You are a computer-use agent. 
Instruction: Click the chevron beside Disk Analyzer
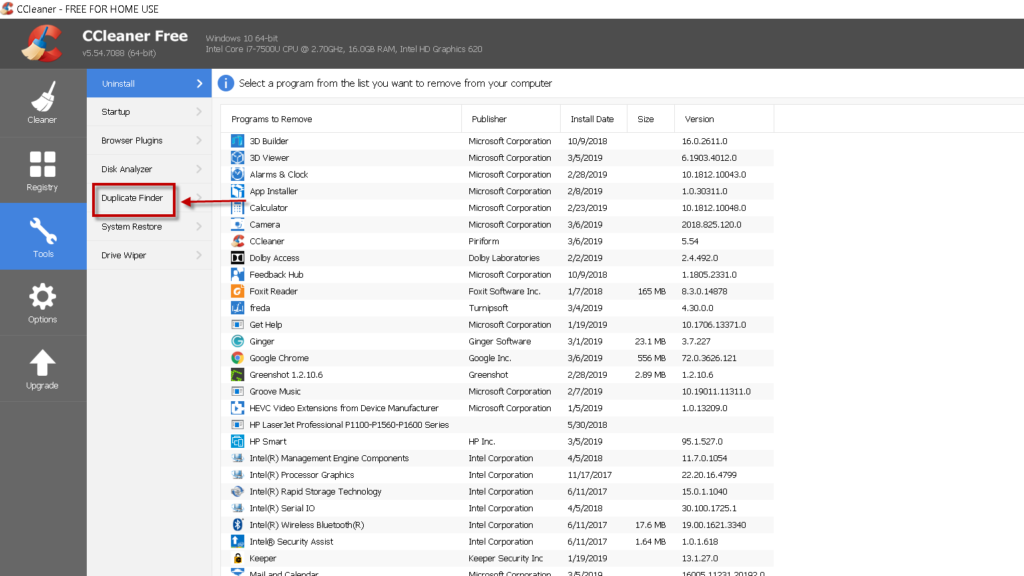199,169
